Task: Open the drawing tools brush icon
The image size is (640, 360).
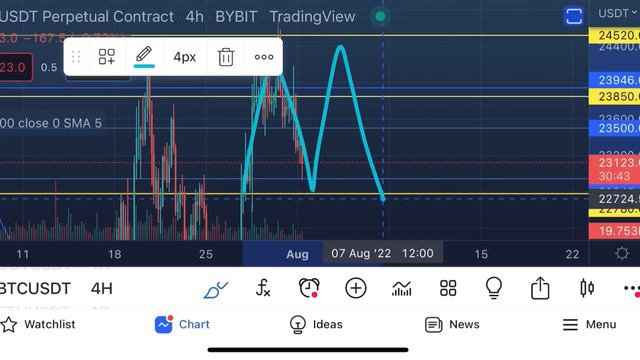Action: [216, 289]
